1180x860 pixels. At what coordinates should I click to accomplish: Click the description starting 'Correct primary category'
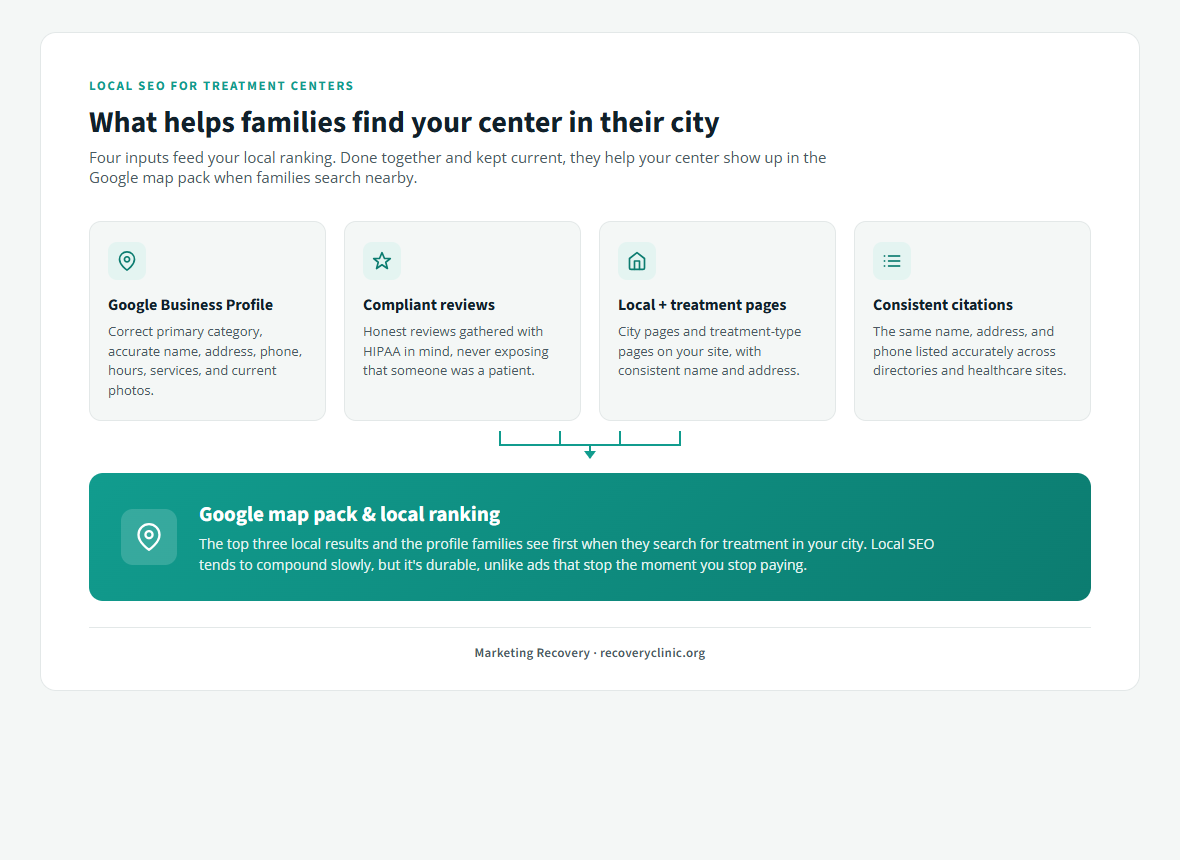point(205,360)
